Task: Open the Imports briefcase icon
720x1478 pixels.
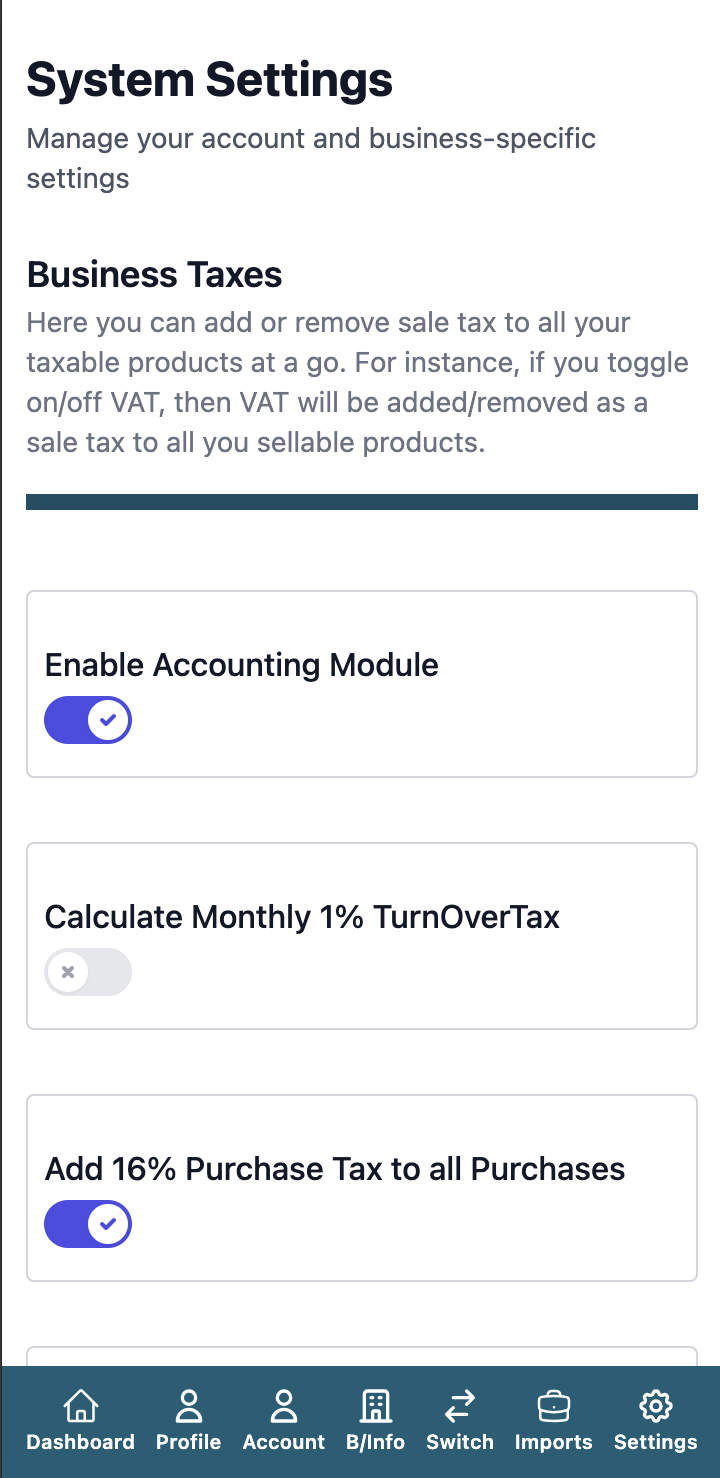Action: 553,1407
